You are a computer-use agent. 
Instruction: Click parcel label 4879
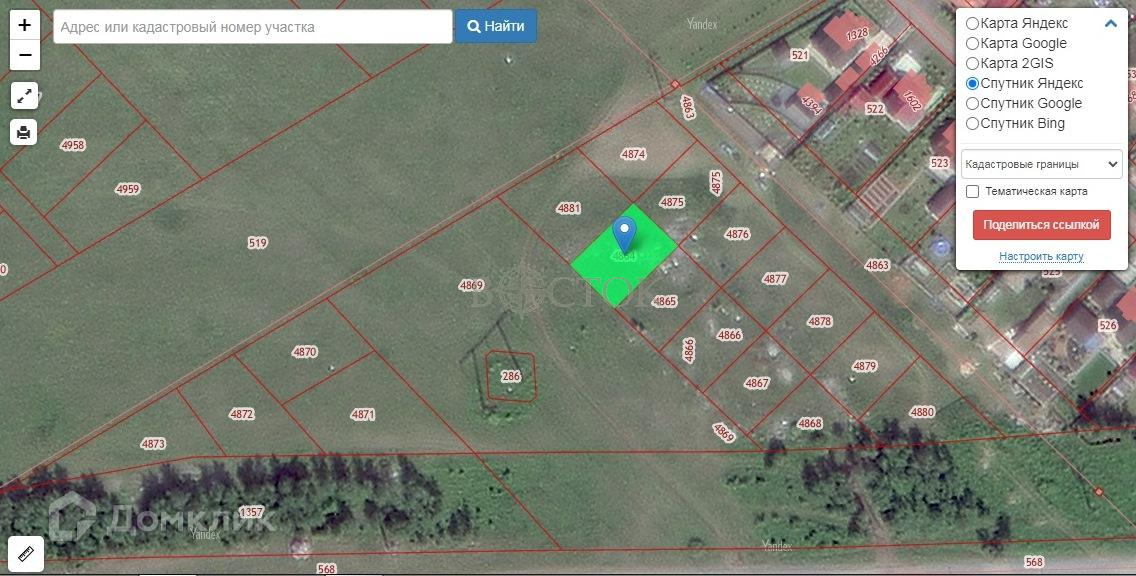click(864, 367)
